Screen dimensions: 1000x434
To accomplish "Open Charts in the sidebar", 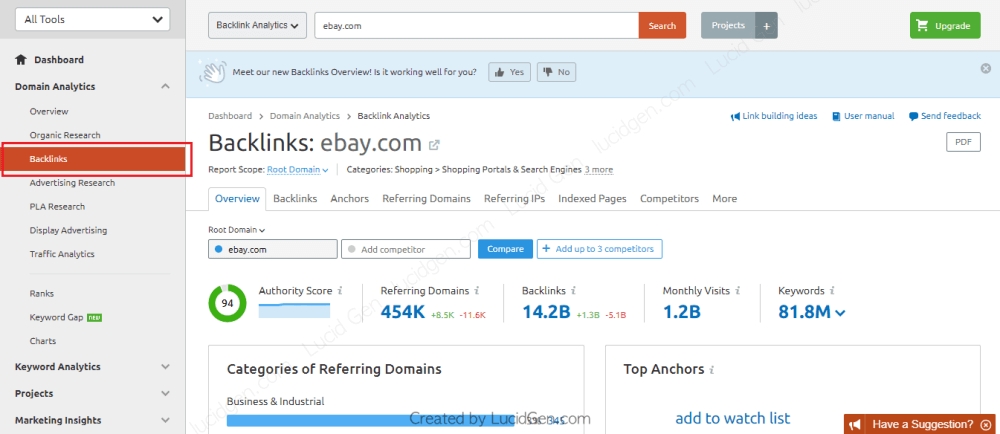I will pyautogui.click(x=43, y=341).
